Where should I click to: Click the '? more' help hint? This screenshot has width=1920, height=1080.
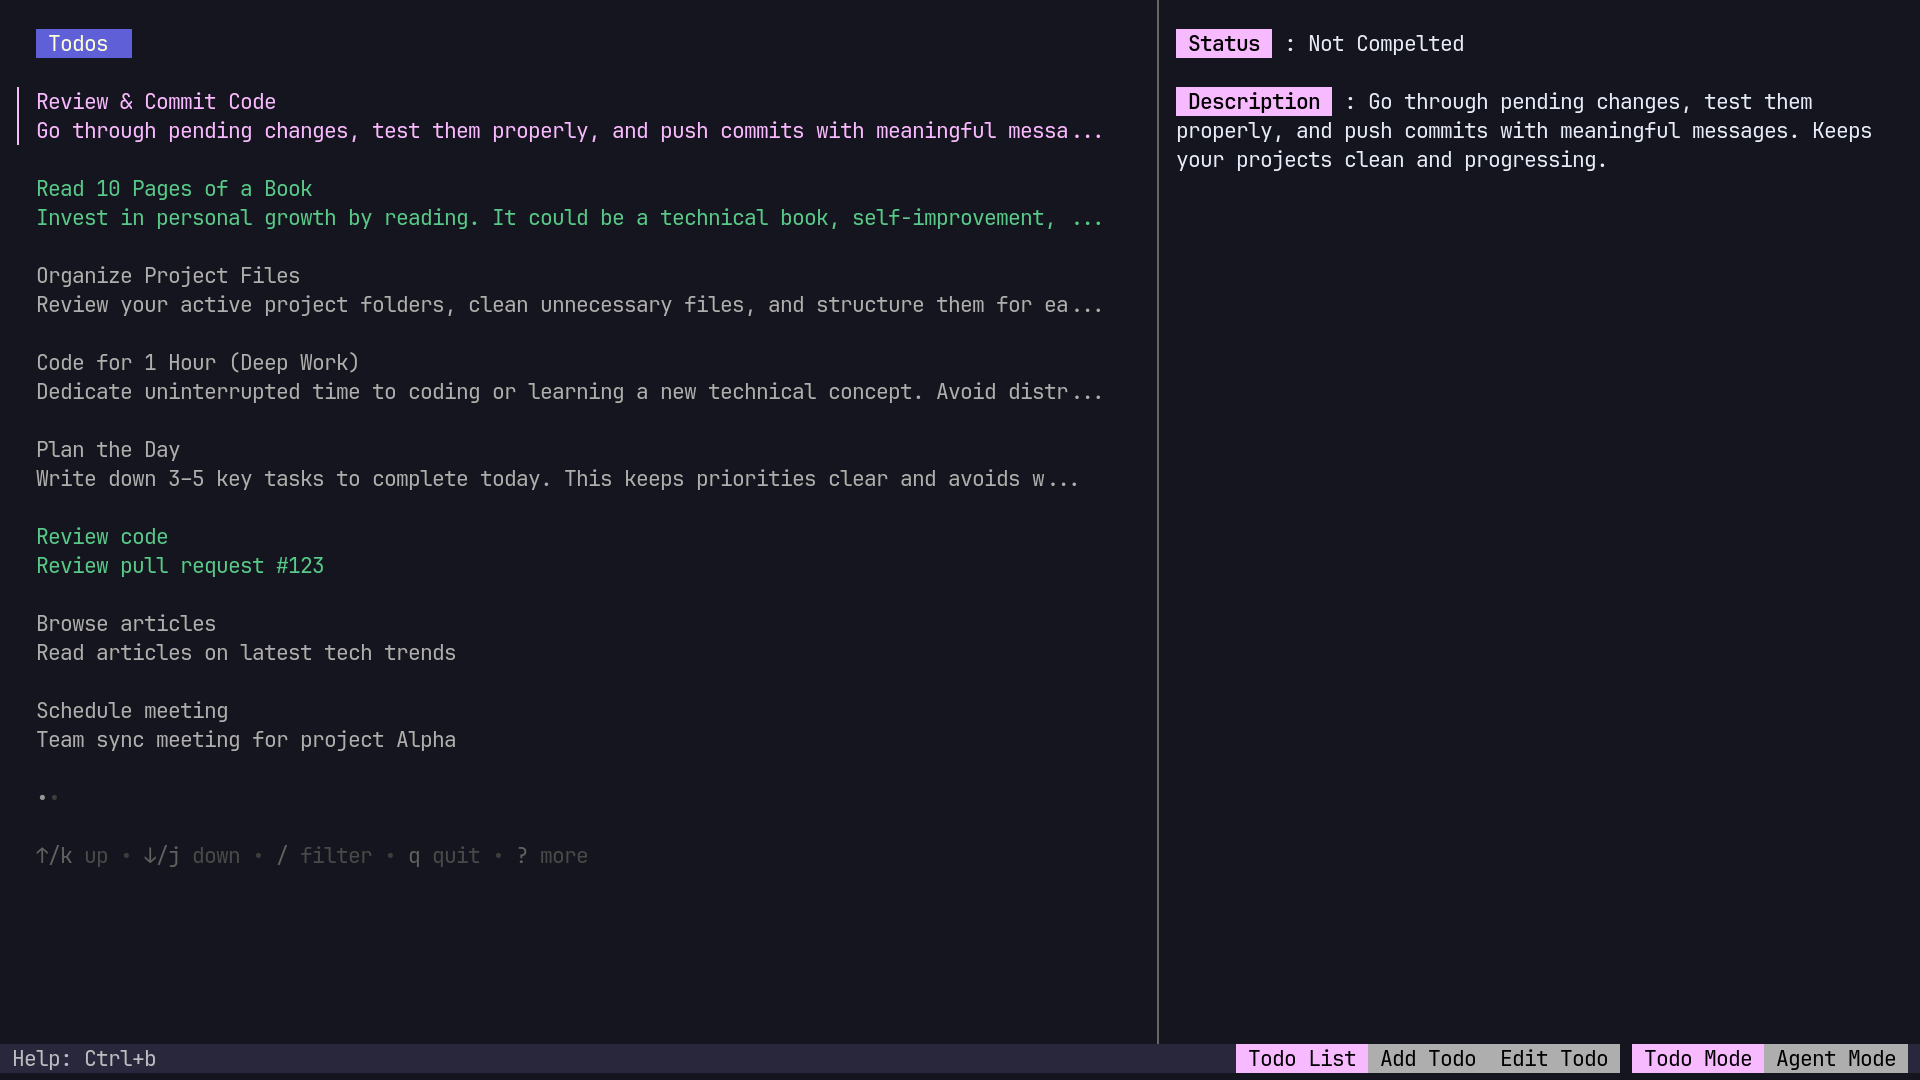click(x=552, y=856)
